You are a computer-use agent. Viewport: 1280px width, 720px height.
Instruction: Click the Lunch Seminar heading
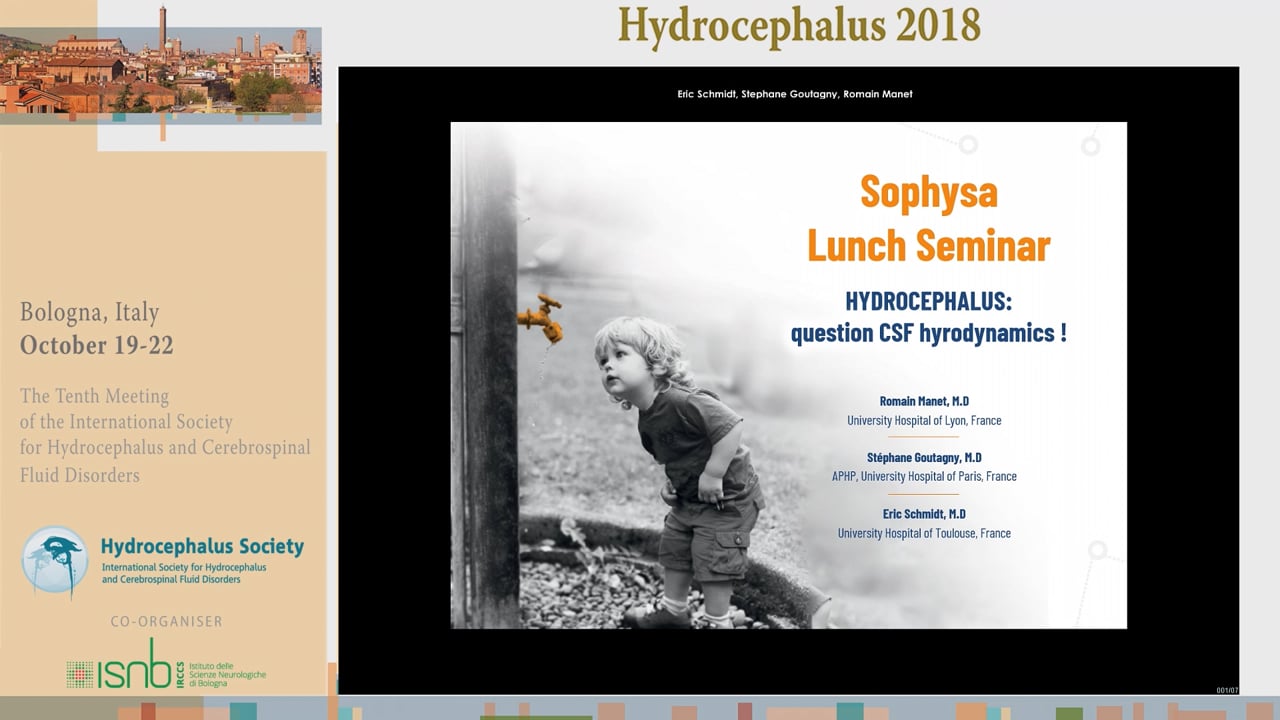[x=929, y=245]
